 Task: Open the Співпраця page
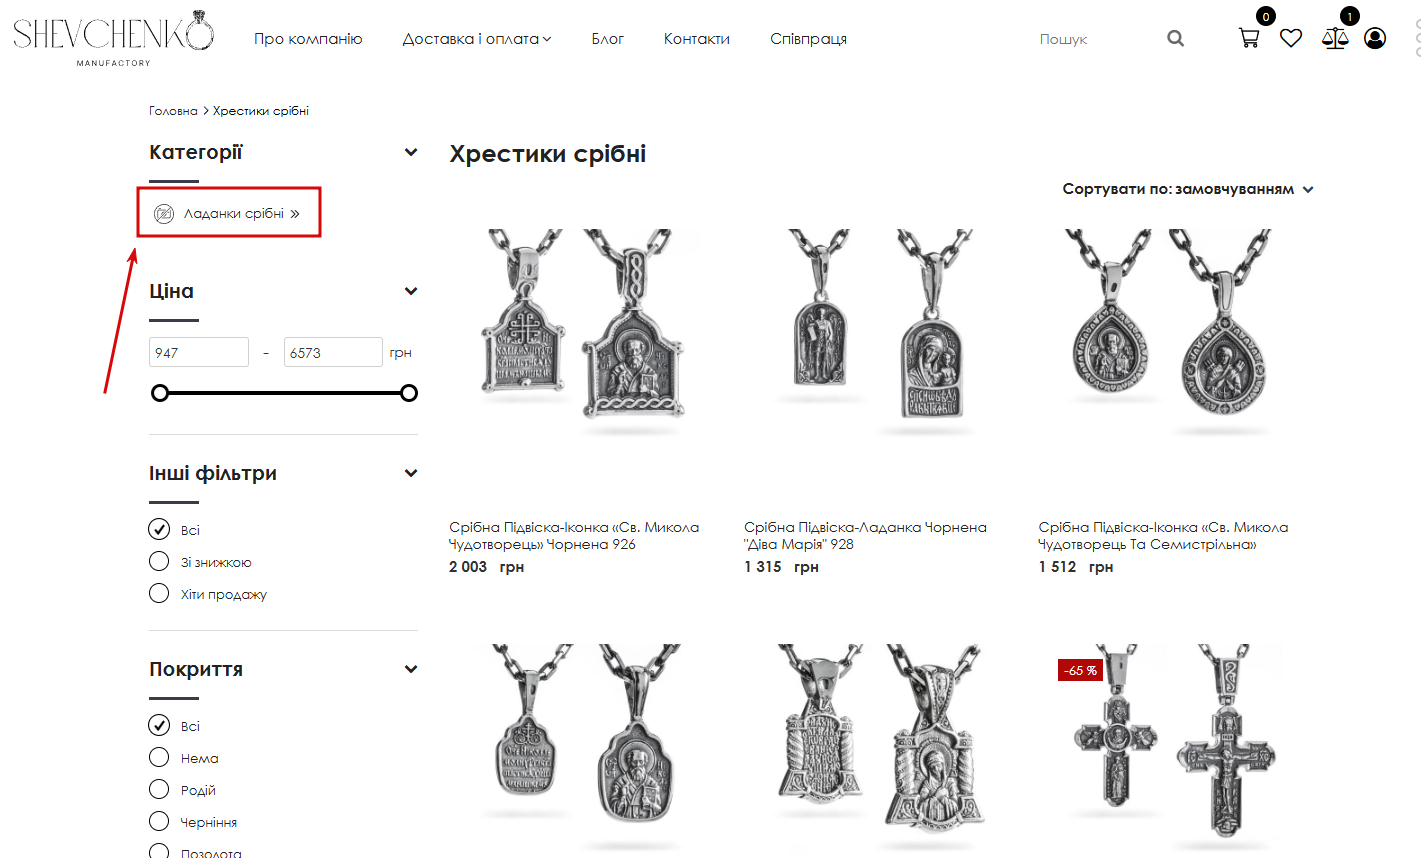(808, 39)
